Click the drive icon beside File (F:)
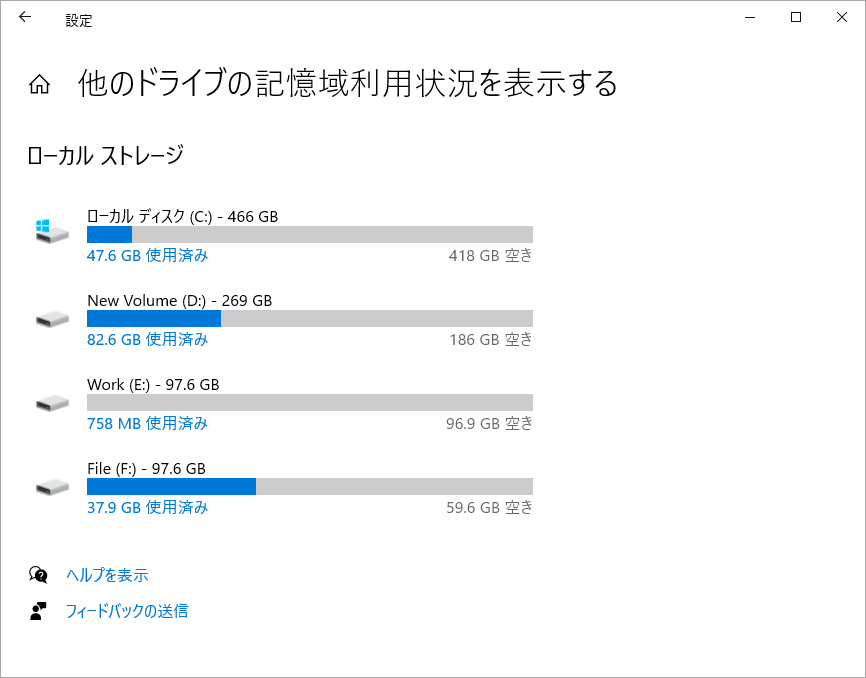 point(52,487)
